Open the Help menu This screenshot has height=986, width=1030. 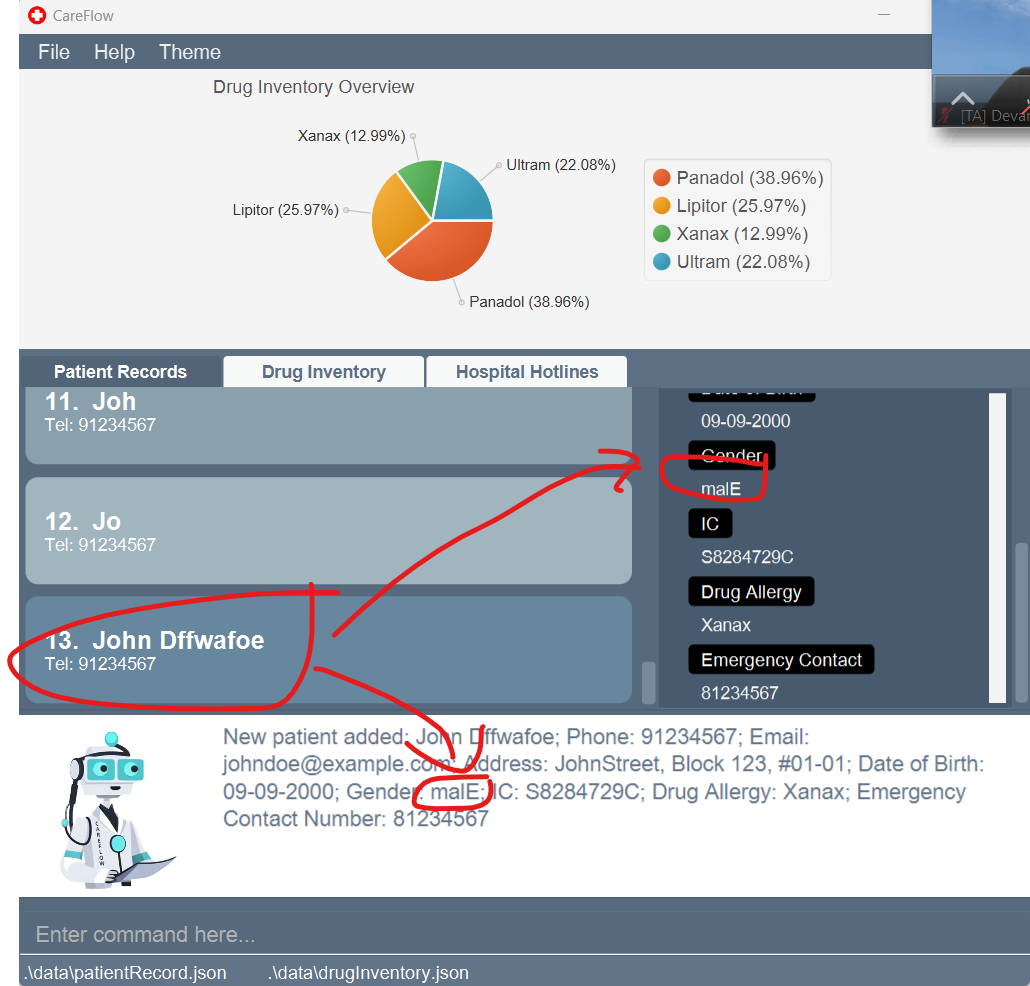[x=114, y=52]
